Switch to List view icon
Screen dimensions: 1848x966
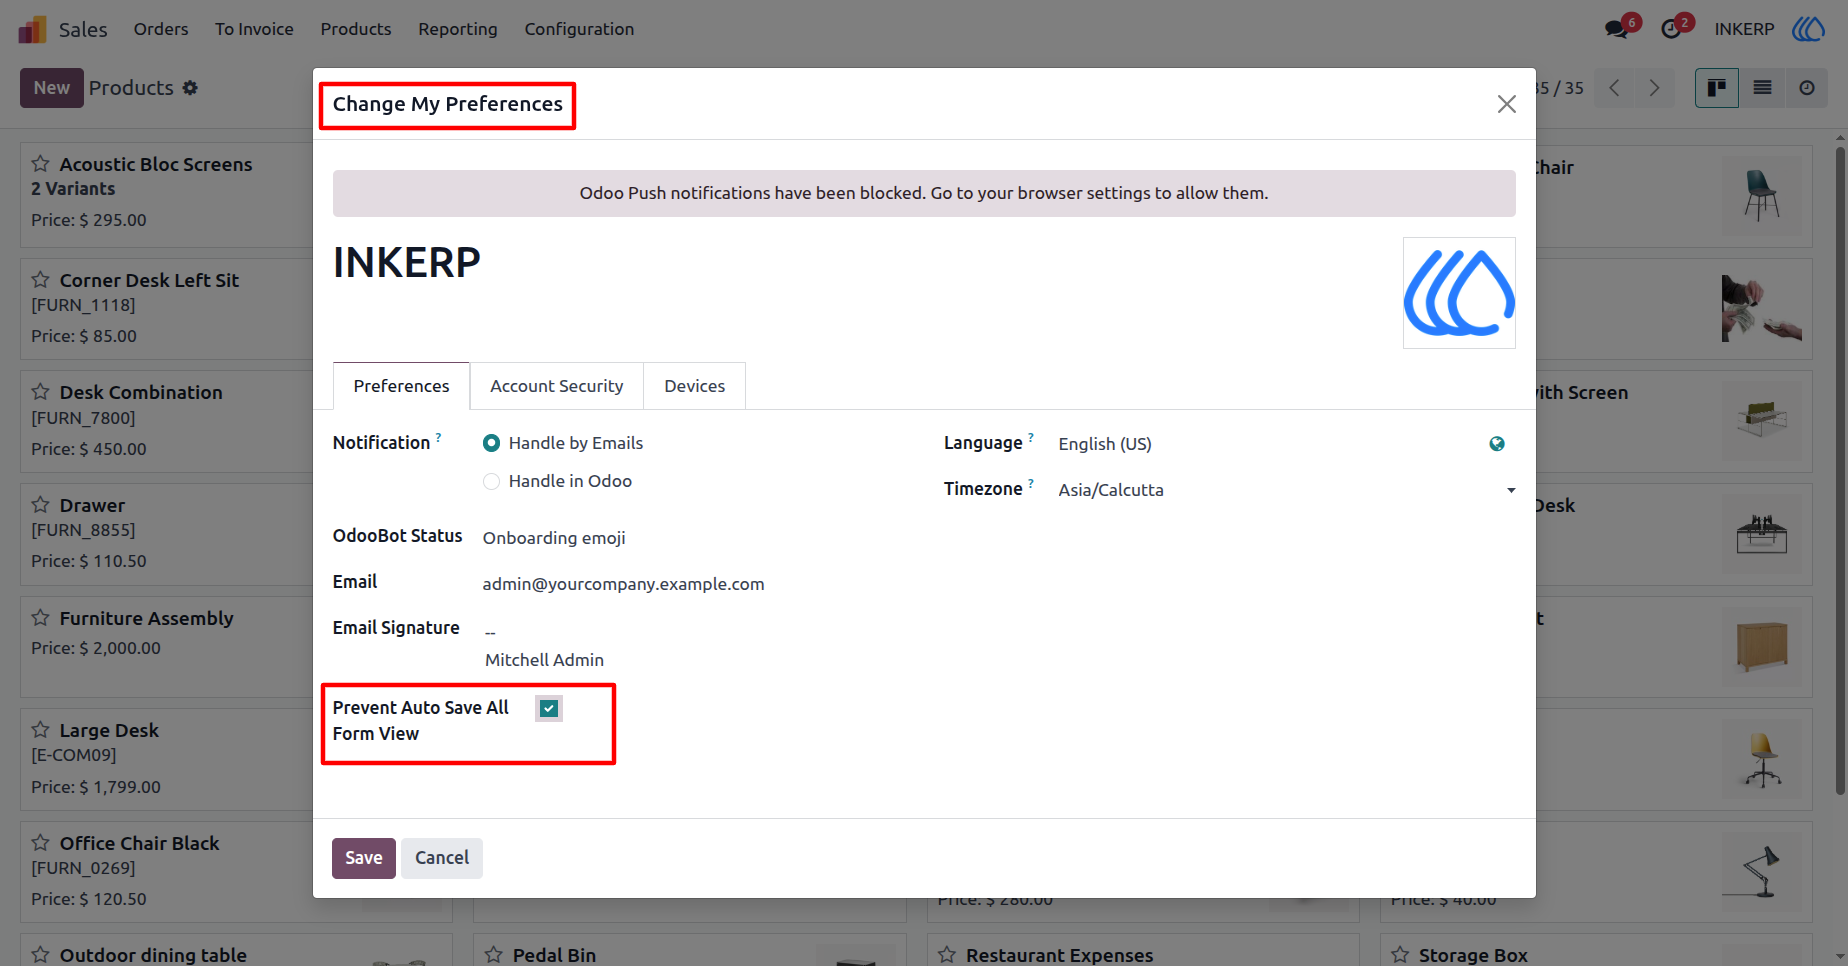(x=1762, y=88)
